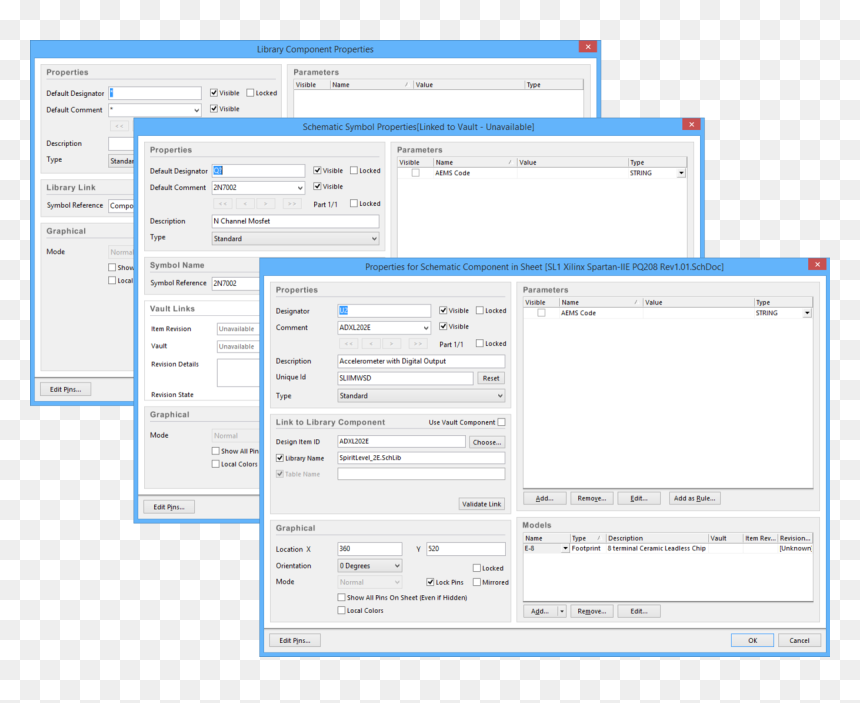860x703 pixels.
Task: Select the 8 terminal Ceramic Leadless Chip model row
Action: pos(667,548)
